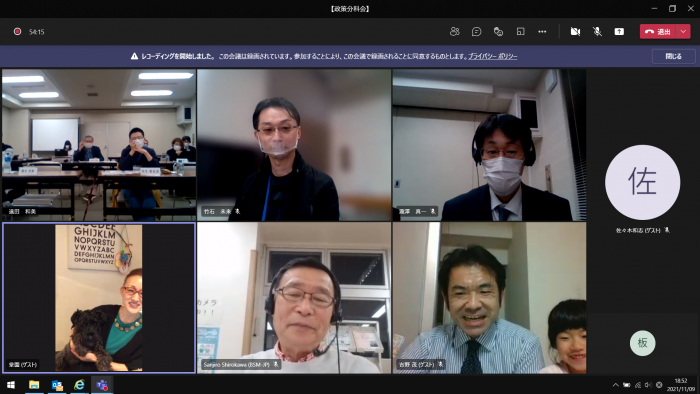Viewport: 700px width, 394px height.
Task: Open the reactions icon in toolbar
Action: 498,32
